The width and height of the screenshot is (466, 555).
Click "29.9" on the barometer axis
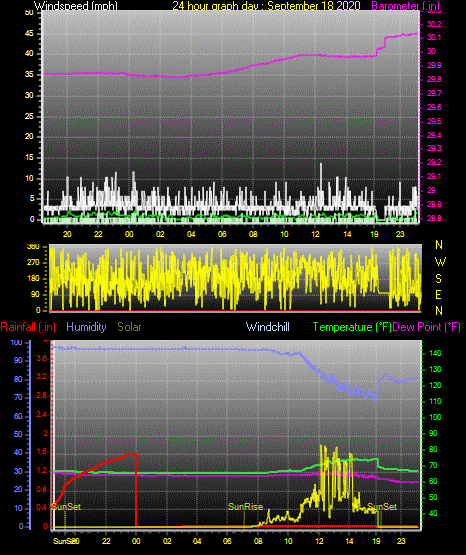[434, 65]
